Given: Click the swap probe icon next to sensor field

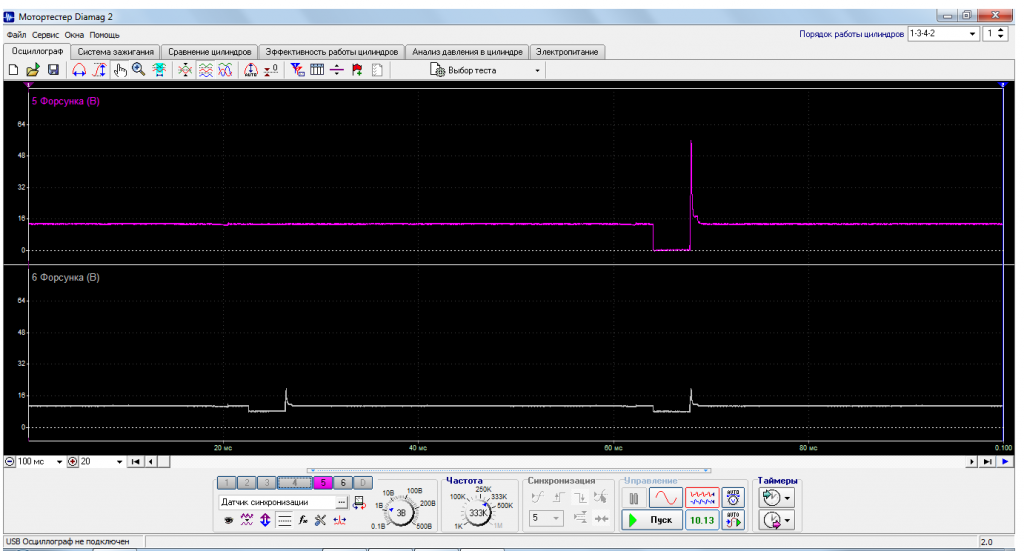Looking at the screenshot, I should (359, 502).
